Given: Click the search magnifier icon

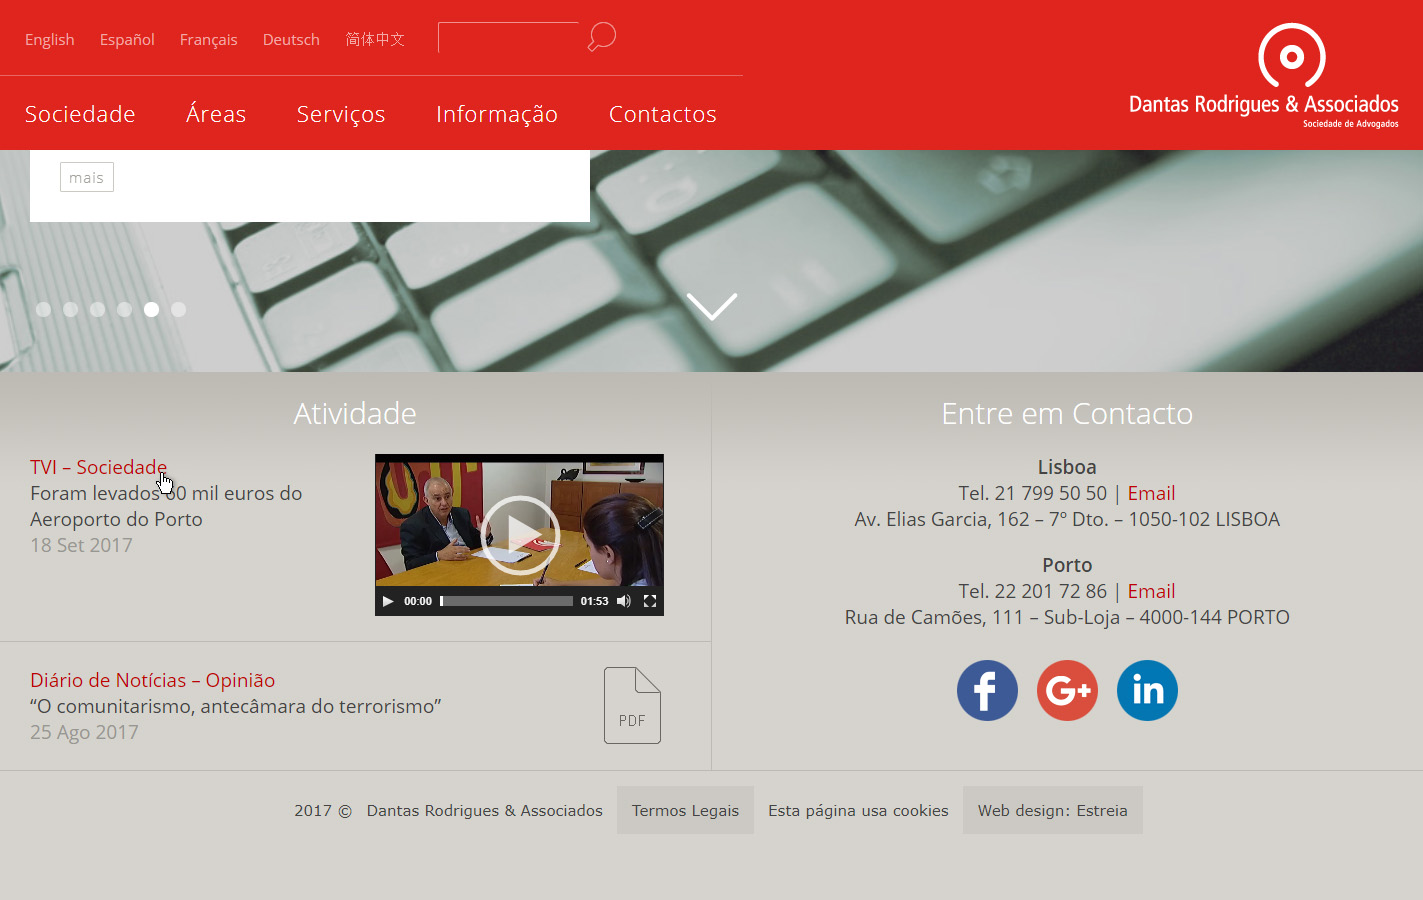Looking at the screenshot, I should click(x=601, y=37).
